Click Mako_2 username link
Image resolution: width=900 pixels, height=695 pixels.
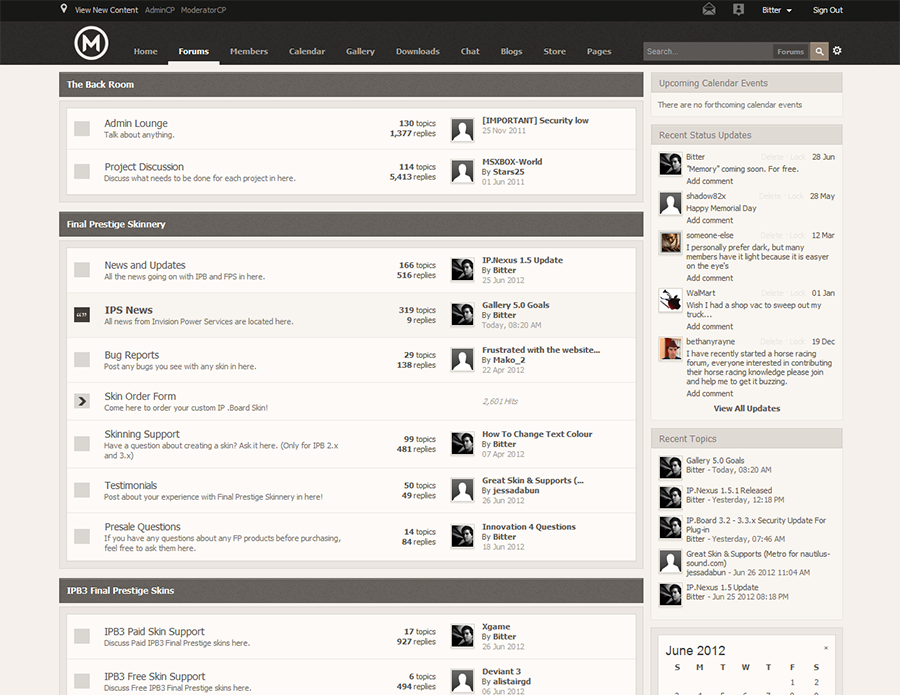coord(509,360)
